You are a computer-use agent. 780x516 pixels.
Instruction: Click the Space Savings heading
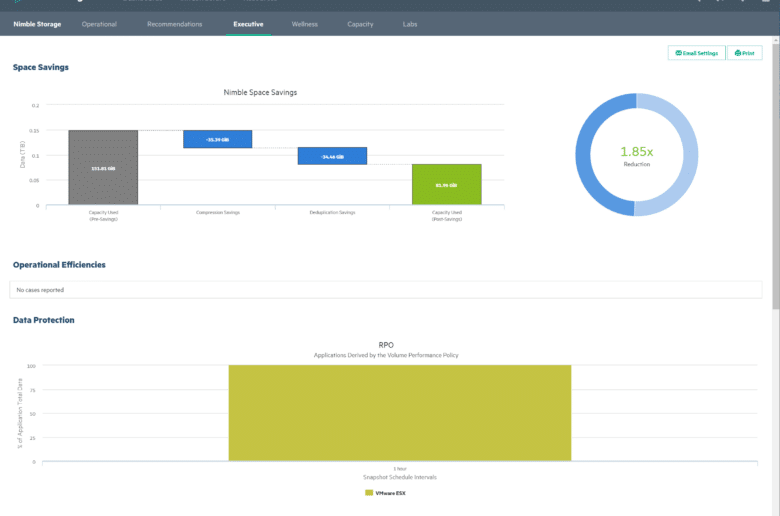pyautogui.click(x=41, y=67)
